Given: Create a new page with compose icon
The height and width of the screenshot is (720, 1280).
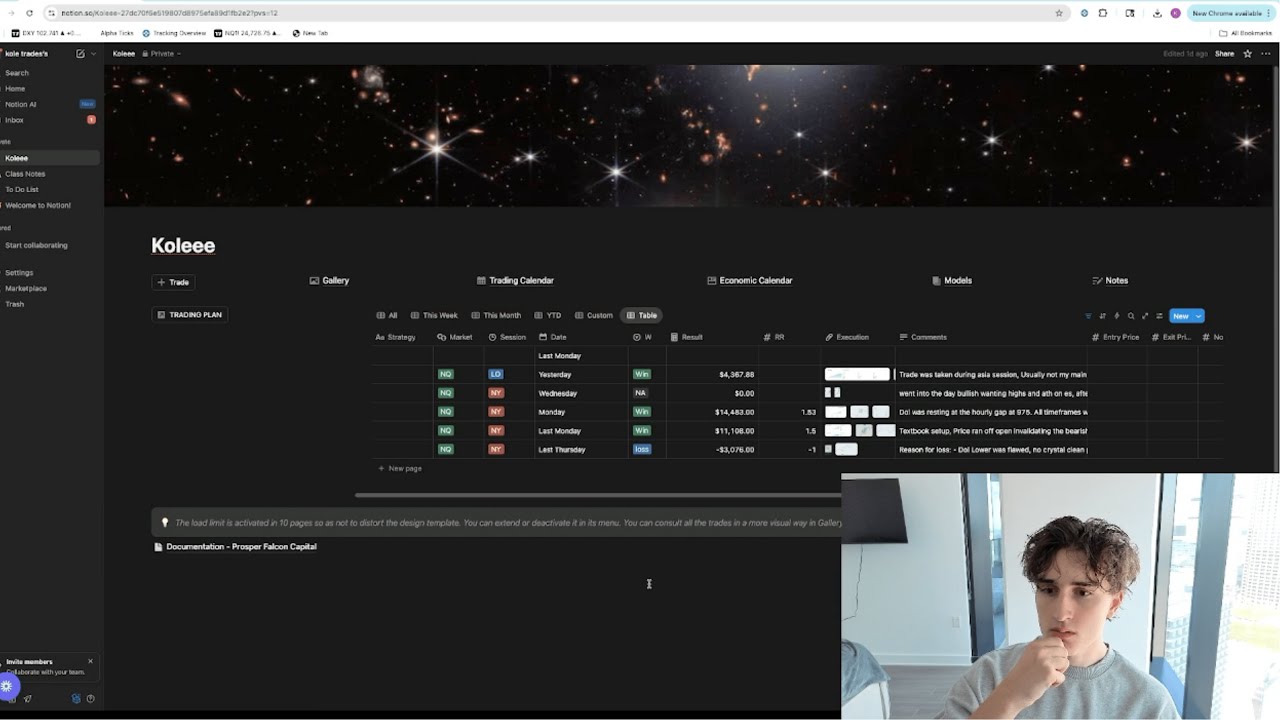Looking at the screenshot, I should 80,53.
